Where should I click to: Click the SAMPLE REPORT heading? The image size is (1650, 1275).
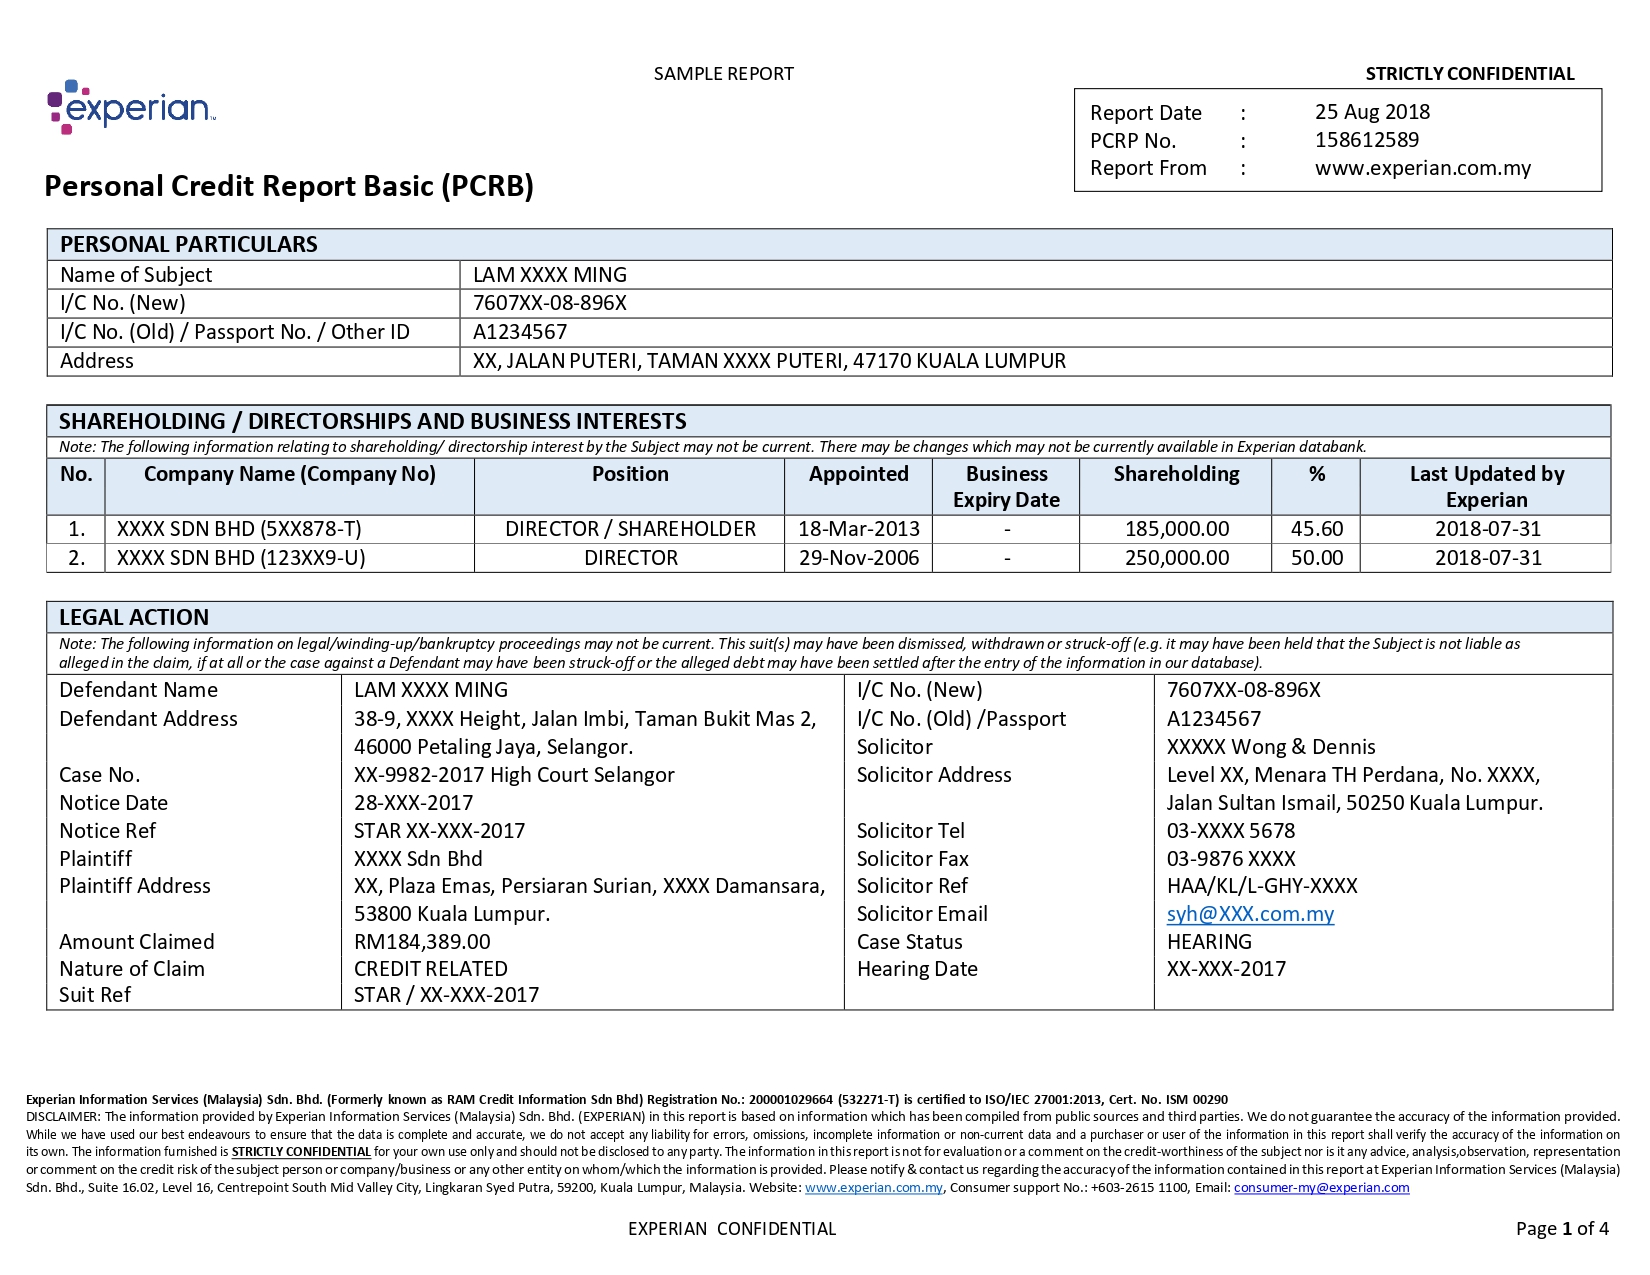(724, 74)
